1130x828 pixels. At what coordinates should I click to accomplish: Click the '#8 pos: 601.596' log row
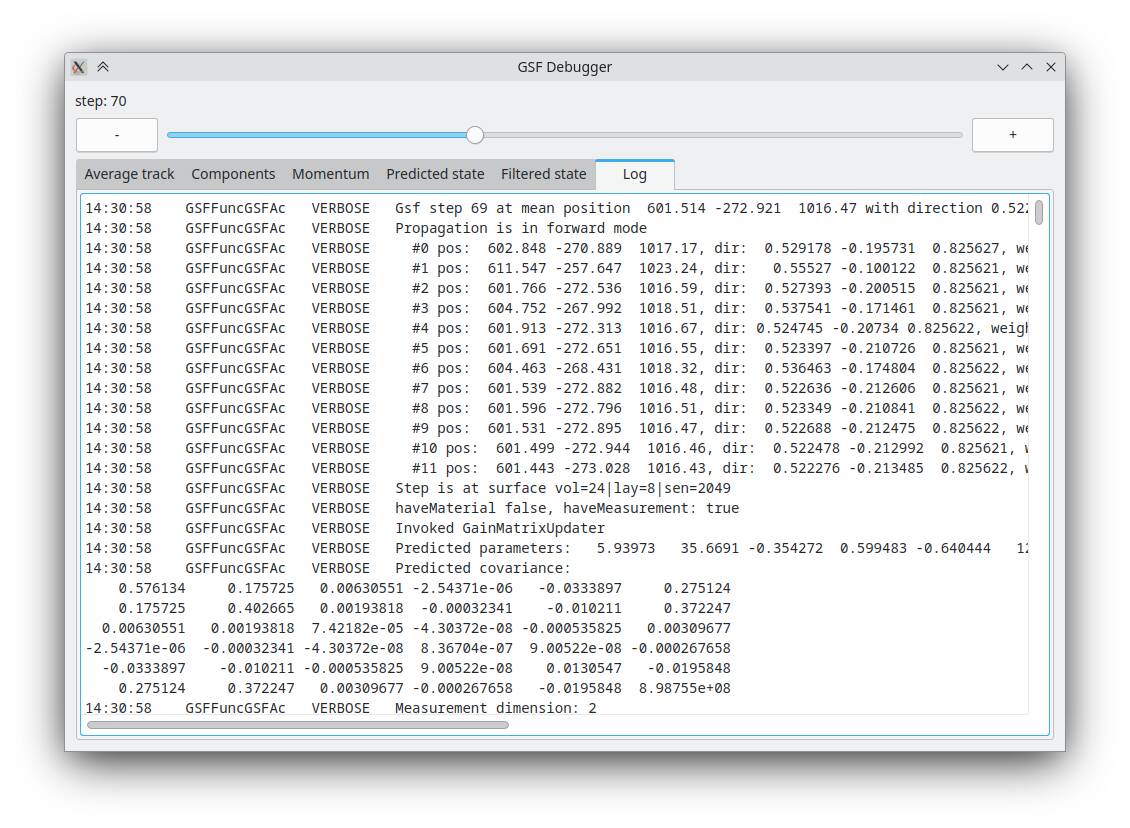pos(556,408)
